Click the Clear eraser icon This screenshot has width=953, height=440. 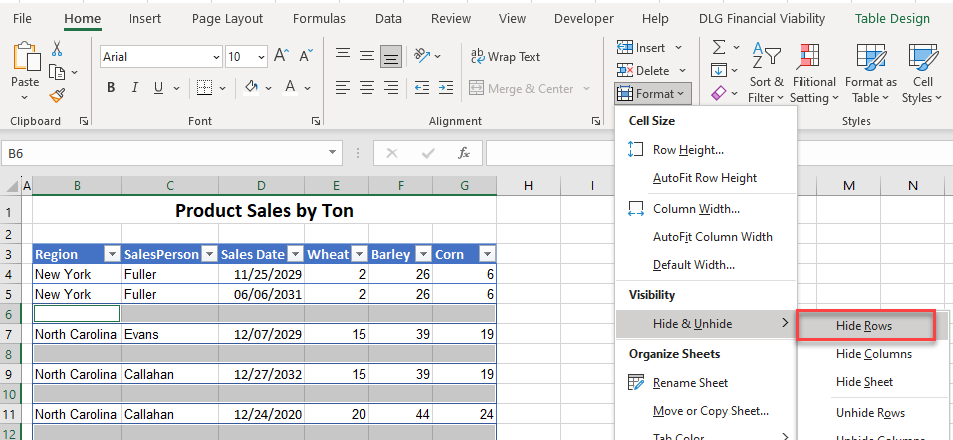pos(719,93)
